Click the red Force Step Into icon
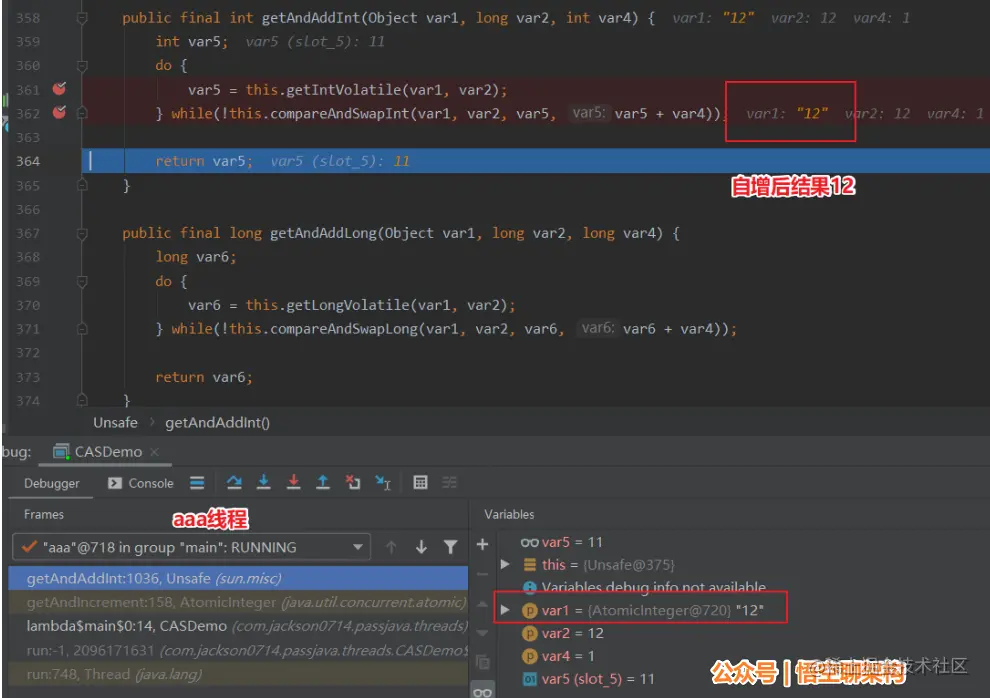The image size is (990, 698). point(294,483)
